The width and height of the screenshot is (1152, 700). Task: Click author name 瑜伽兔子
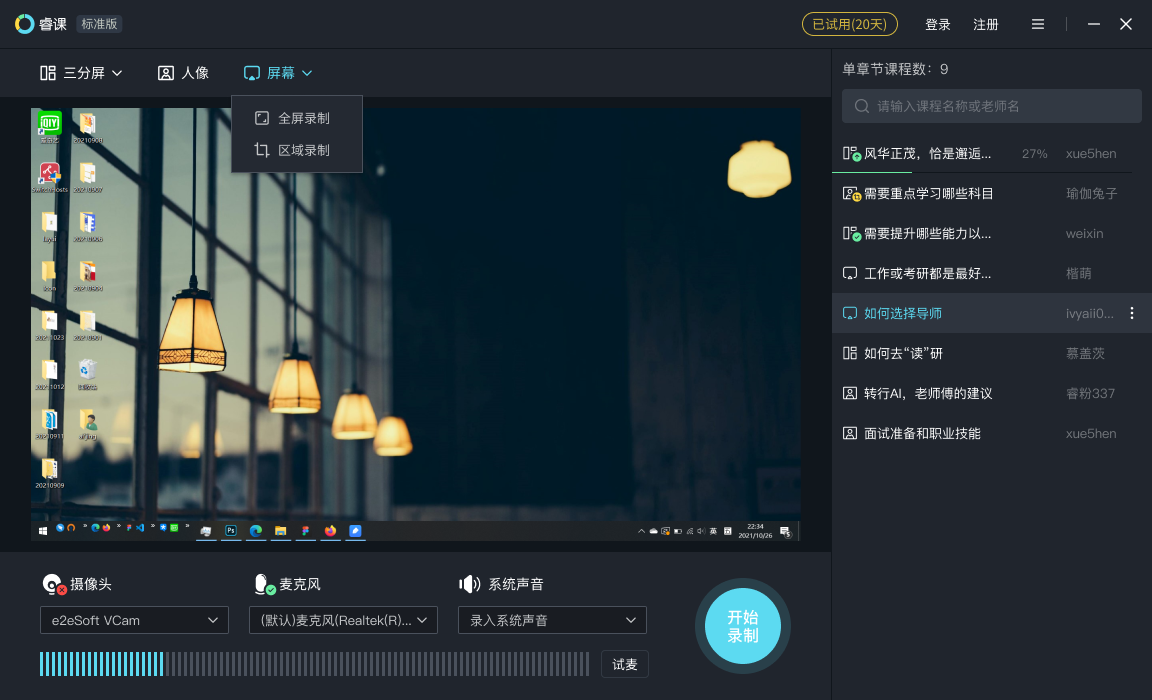pyautogui.click(x=1092, y=194)
